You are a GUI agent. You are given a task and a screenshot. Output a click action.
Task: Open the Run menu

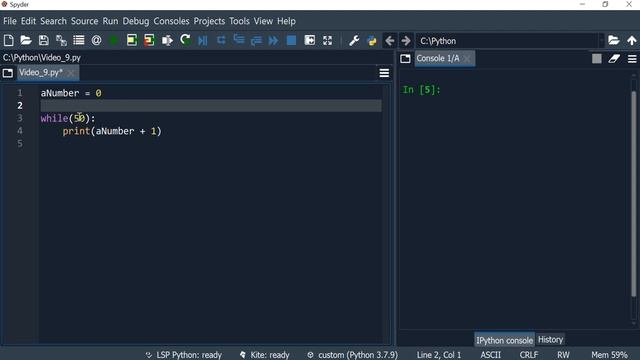tap(110, 21)
